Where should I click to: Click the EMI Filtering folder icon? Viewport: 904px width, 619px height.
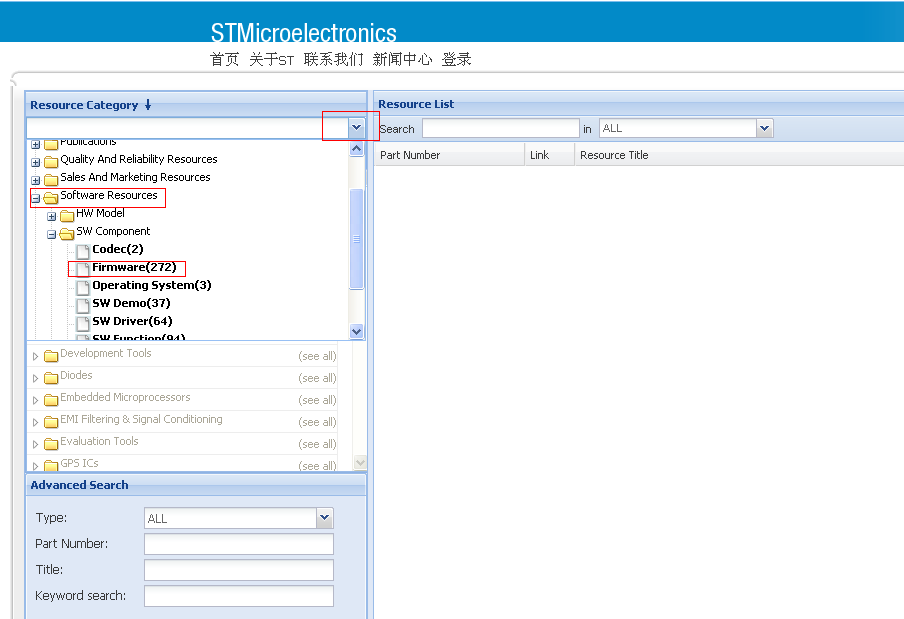[x=51, y=421]
